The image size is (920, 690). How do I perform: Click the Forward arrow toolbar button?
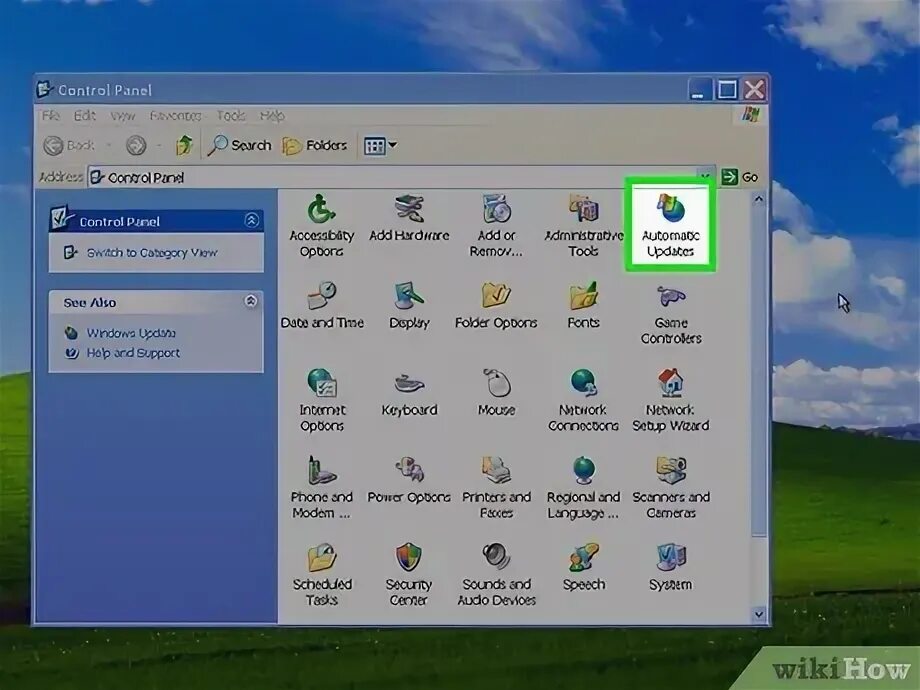(x=136, y=145)
